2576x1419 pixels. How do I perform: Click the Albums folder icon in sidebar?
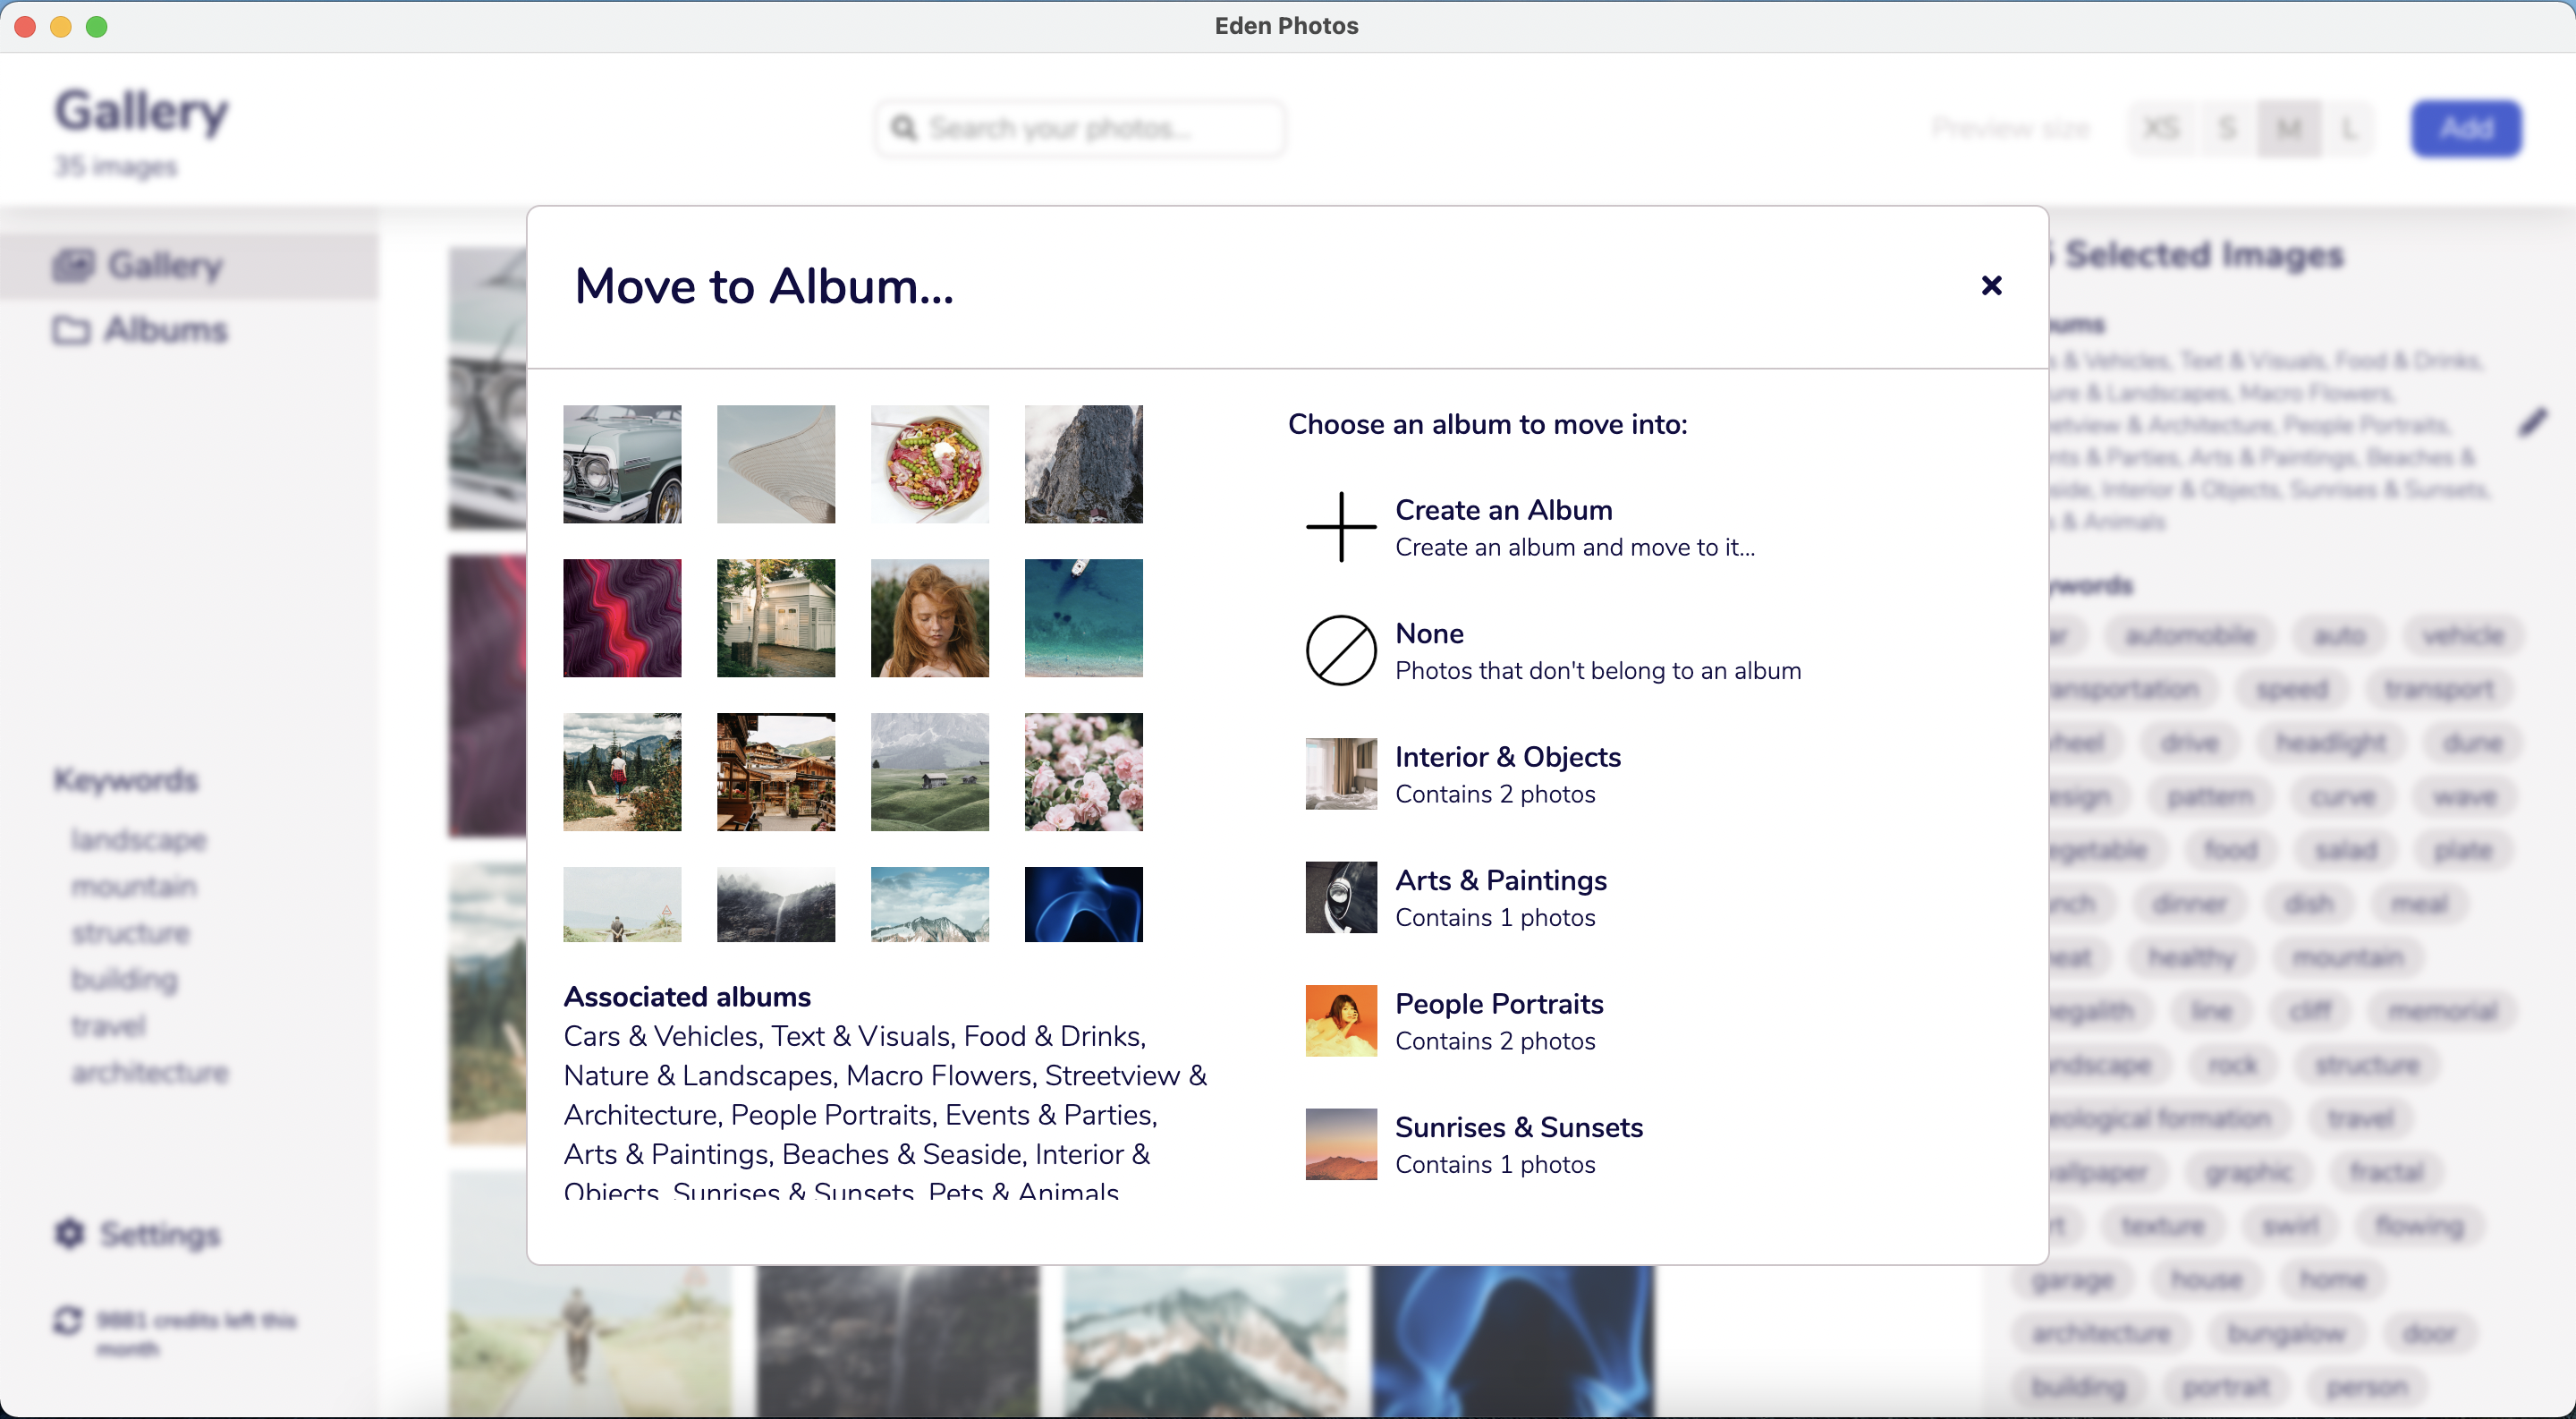click(70, 330)
